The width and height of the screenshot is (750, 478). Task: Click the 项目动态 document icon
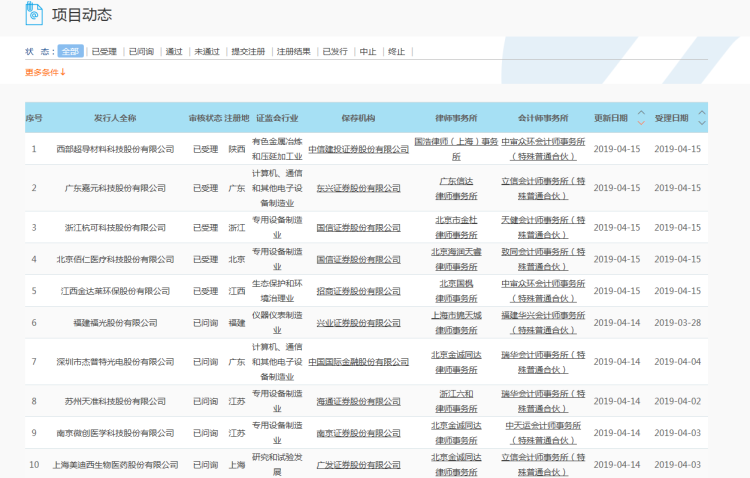[34, 13]
